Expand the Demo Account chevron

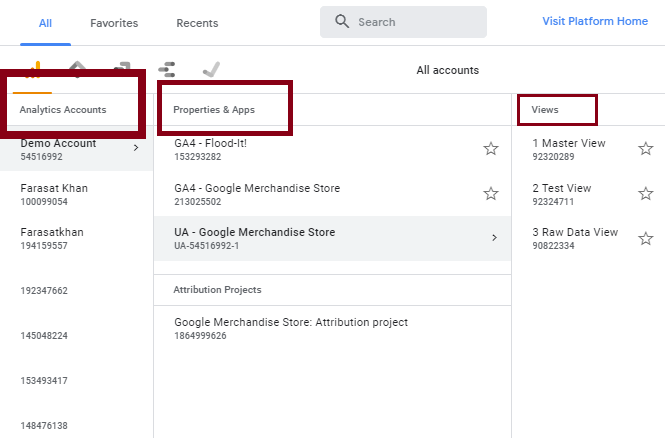point(136,148)
